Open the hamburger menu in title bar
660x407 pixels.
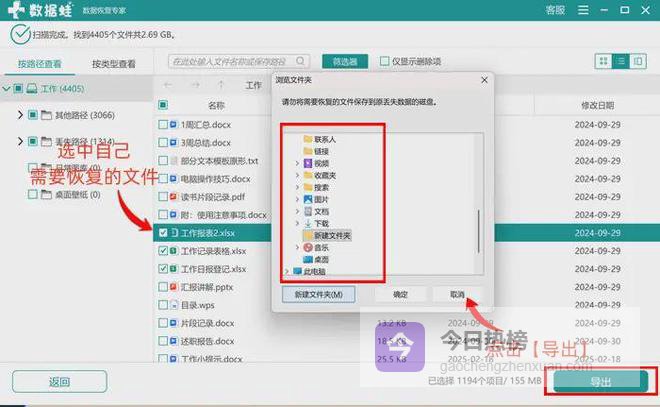click(x=584, y=10)
